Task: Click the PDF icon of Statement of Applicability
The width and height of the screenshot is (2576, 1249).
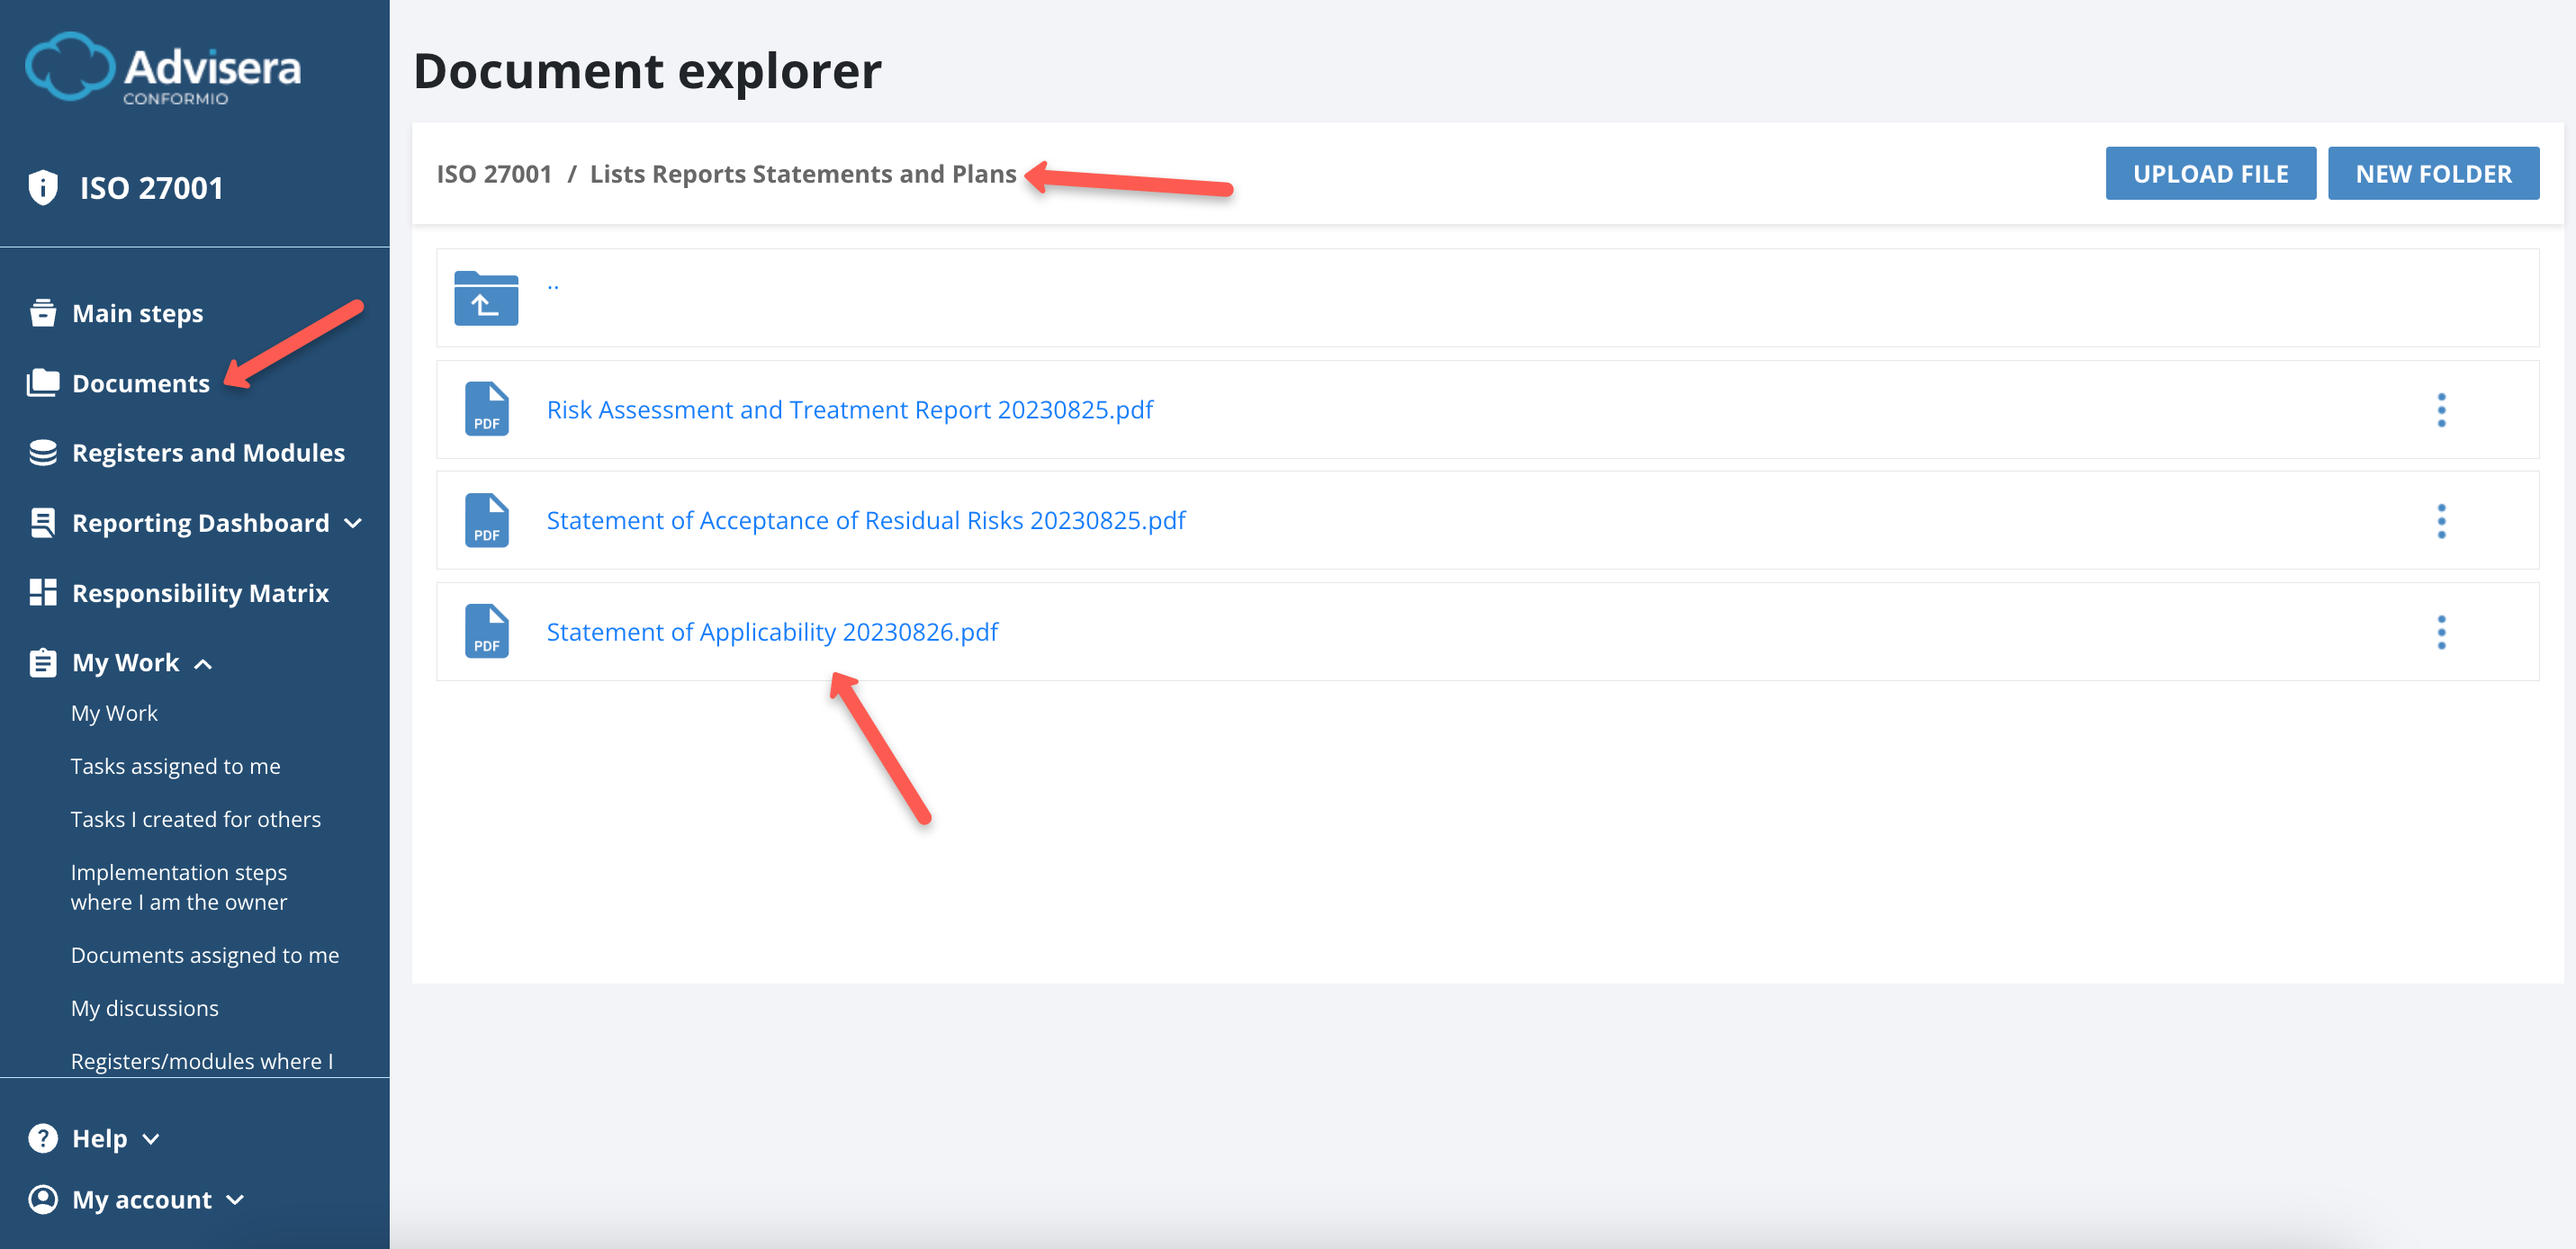Action: pos(486,632)
